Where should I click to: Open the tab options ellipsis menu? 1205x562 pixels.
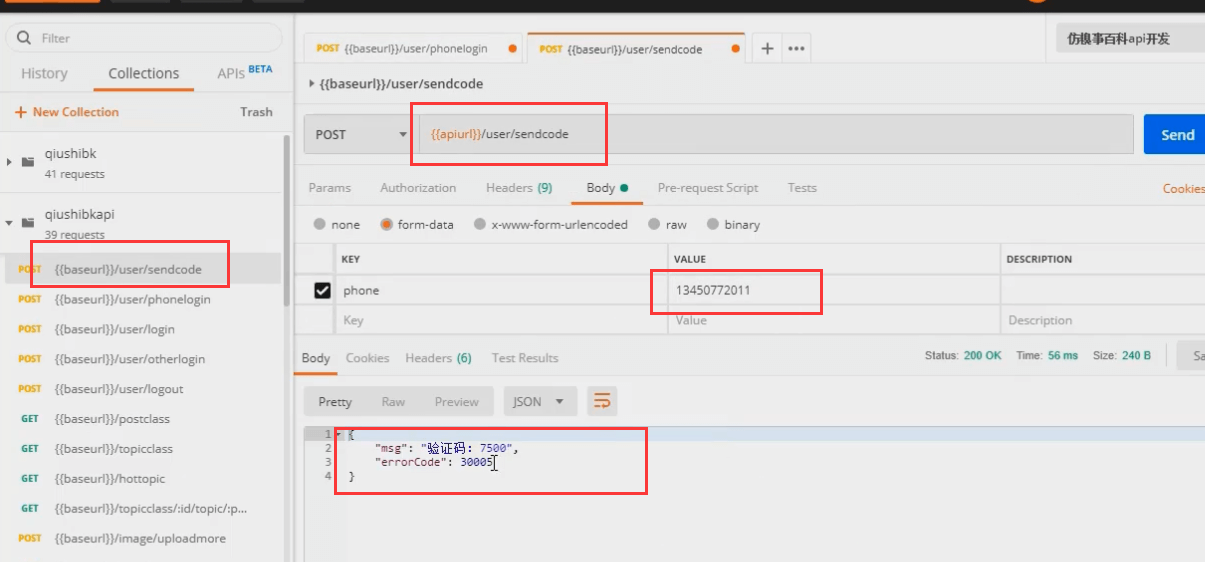pyautogui.click(x=797, y=48)
